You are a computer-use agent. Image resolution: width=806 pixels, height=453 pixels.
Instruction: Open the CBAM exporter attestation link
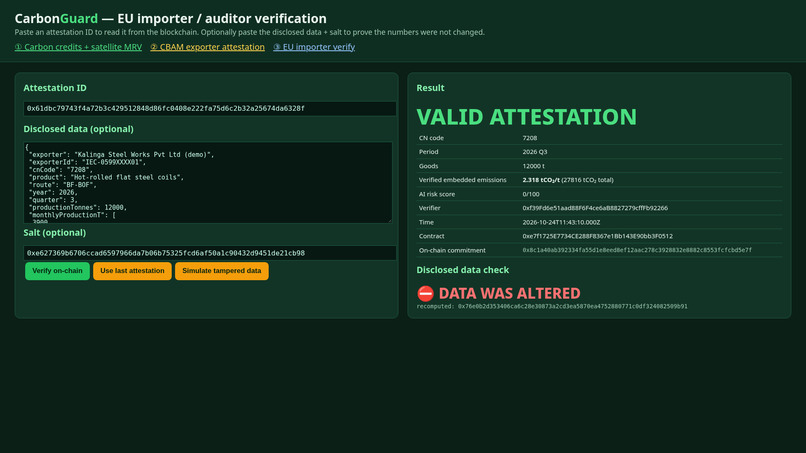click(x=207, y=47)
